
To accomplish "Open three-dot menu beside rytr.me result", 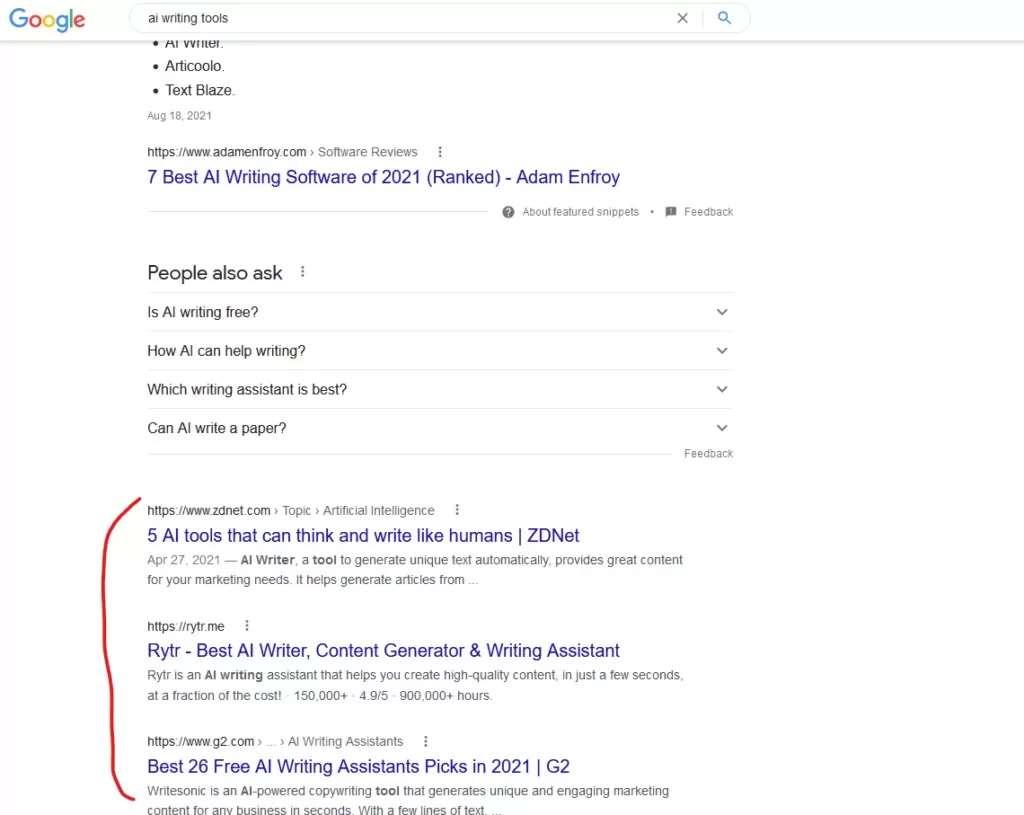I will 246,626.
